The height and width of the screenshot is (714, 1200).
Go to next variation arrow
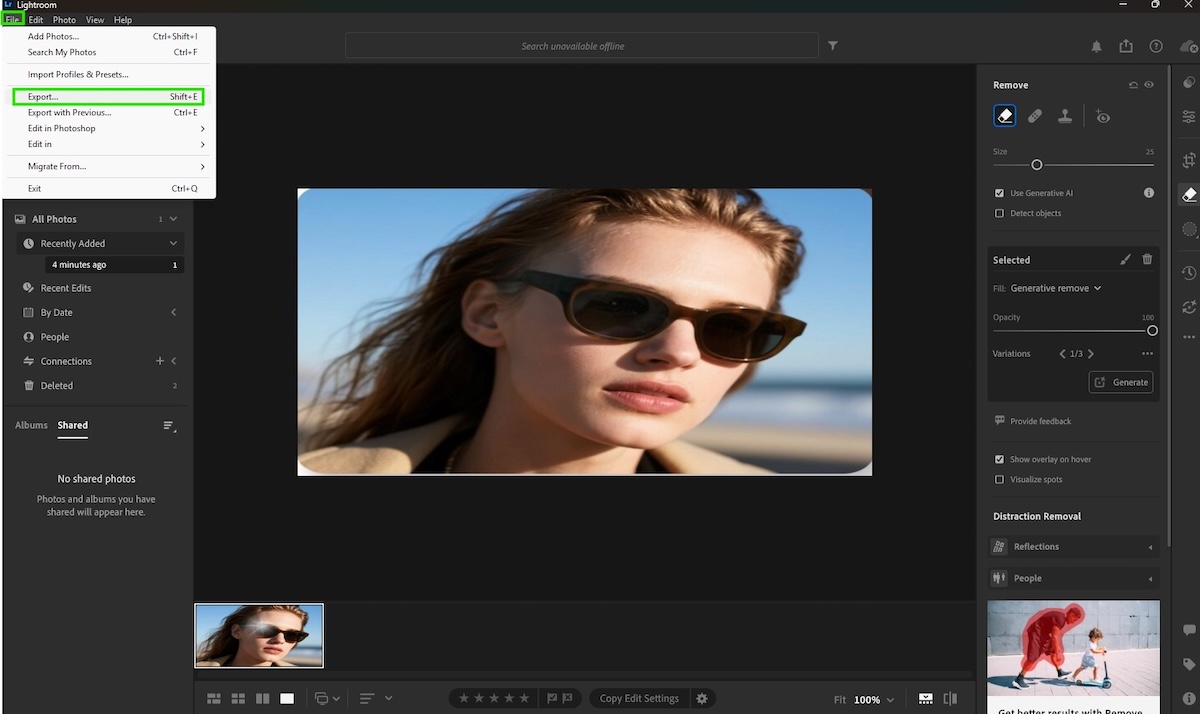(x=1090, y=354)
